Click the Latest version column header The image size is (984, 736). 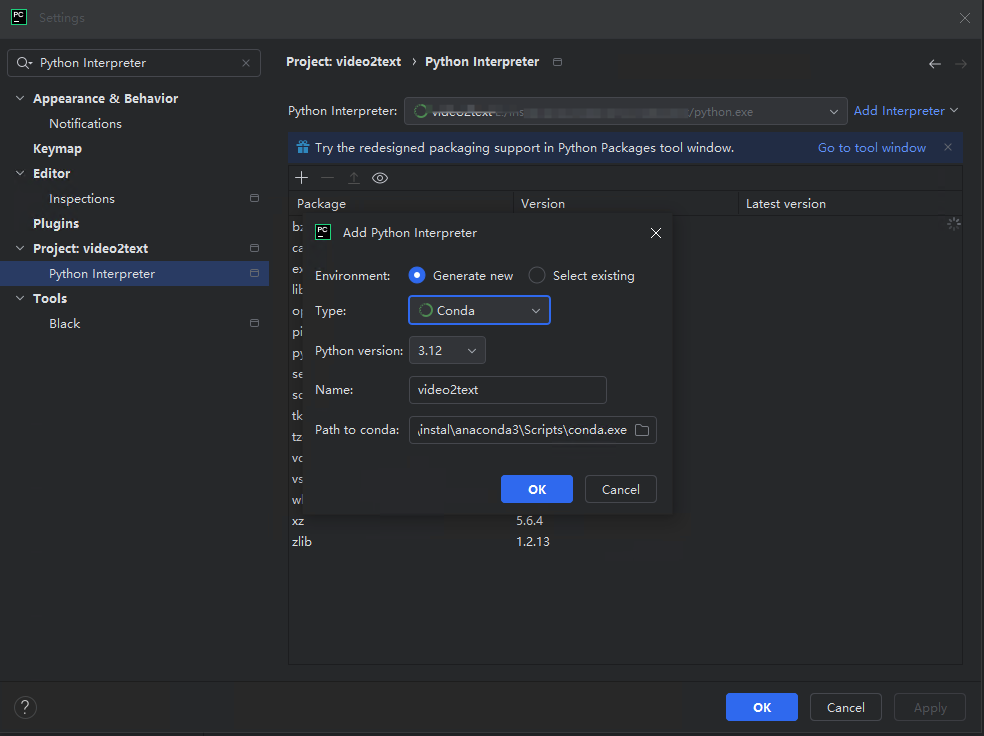click(850, 204)
